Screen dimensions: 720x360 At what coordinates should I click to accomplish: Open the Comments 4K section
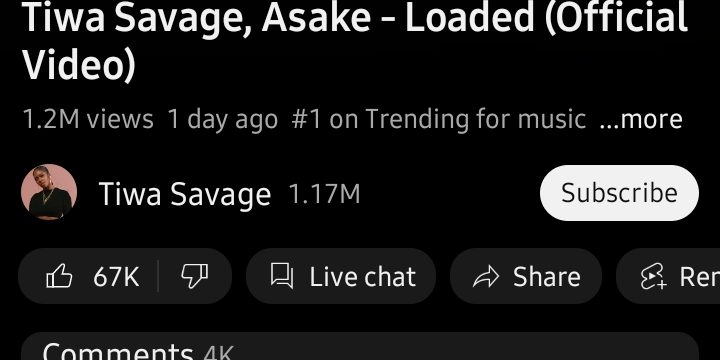360,346
